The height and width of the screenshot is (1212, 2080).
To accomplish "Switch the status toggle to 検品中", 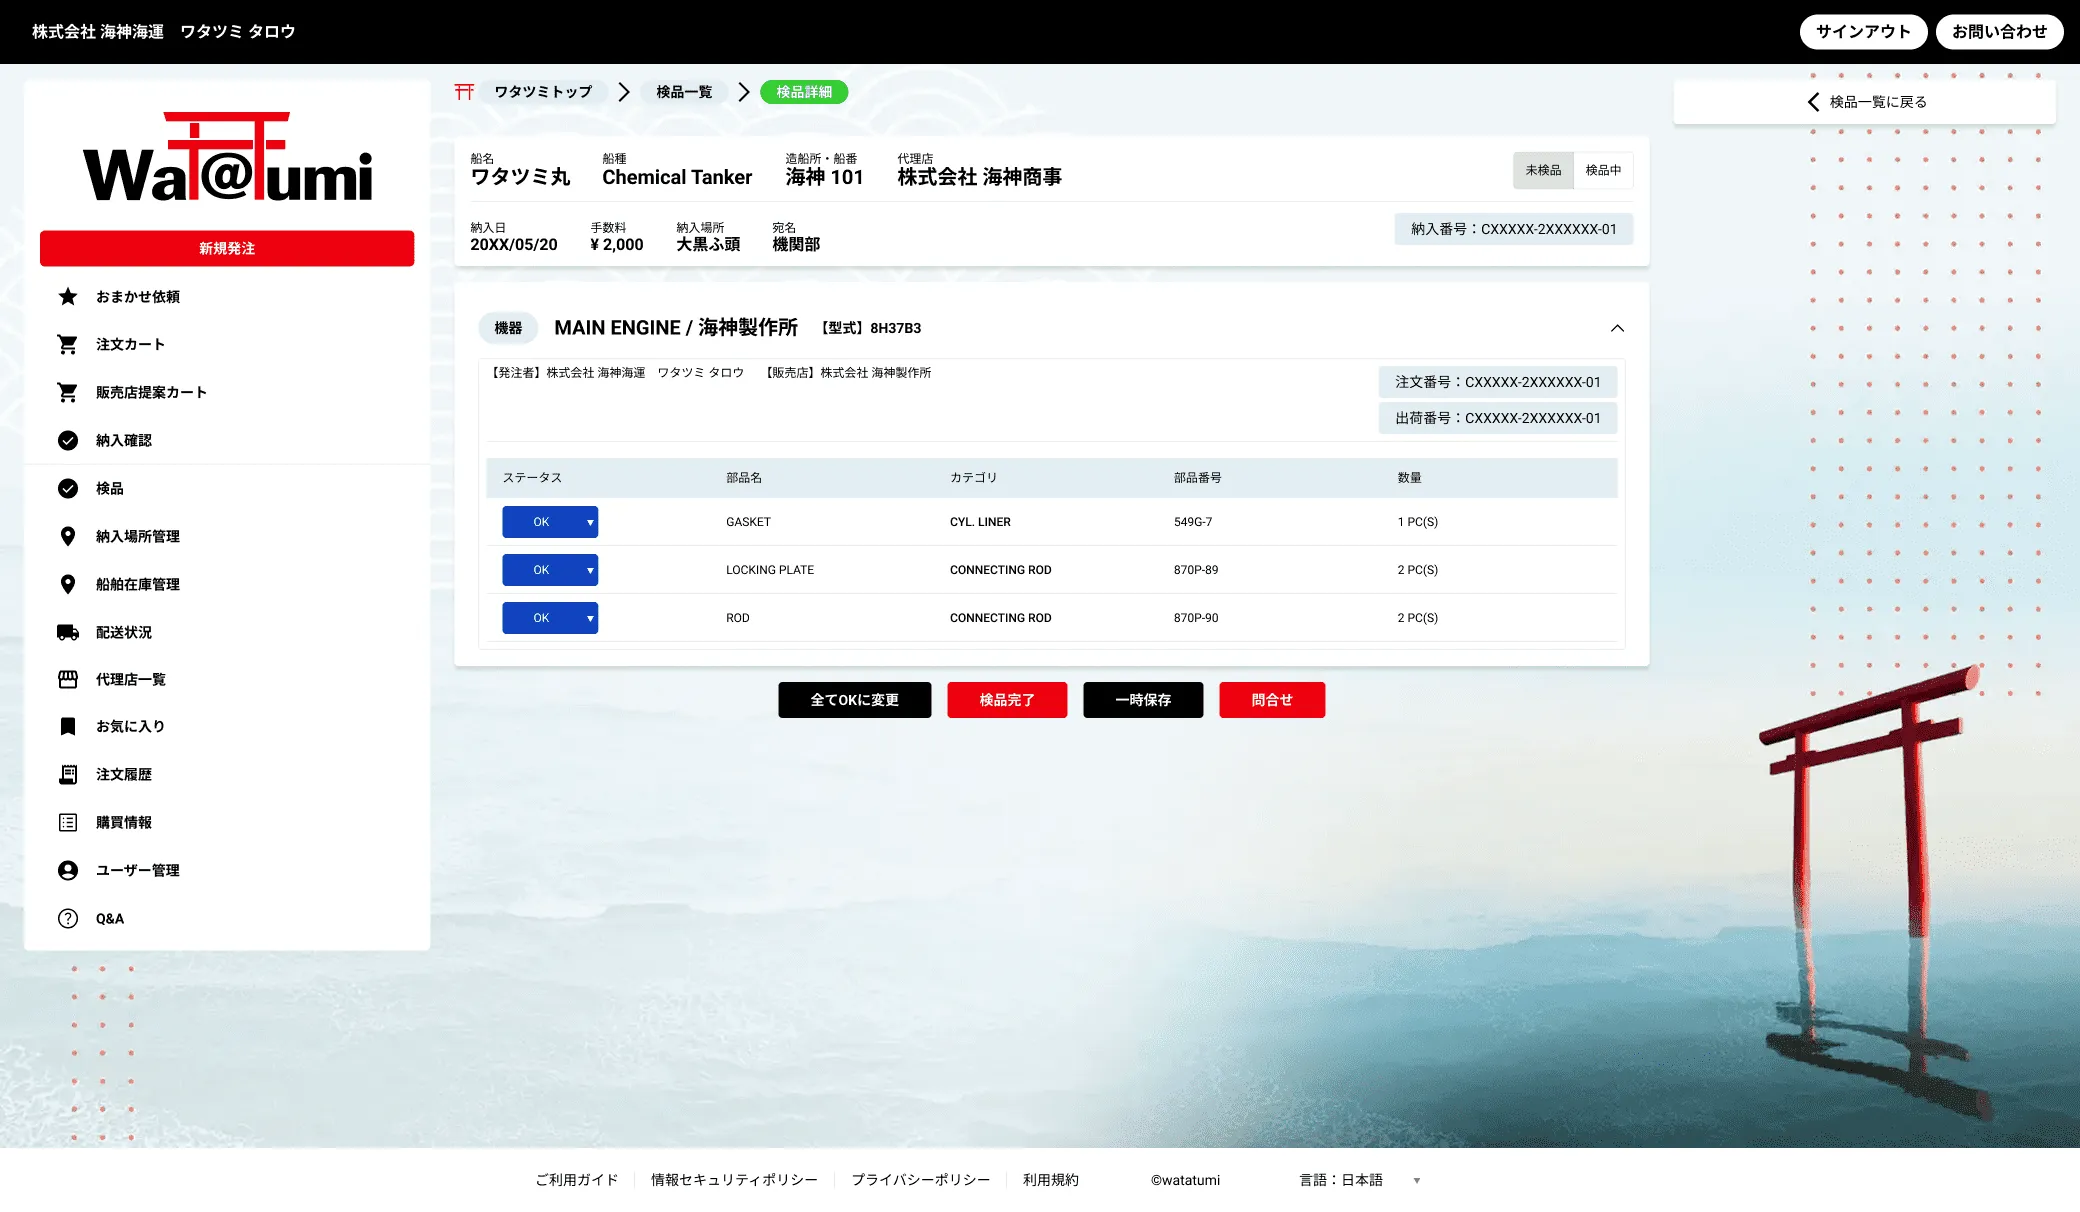I will click(x=1603, y=171).
